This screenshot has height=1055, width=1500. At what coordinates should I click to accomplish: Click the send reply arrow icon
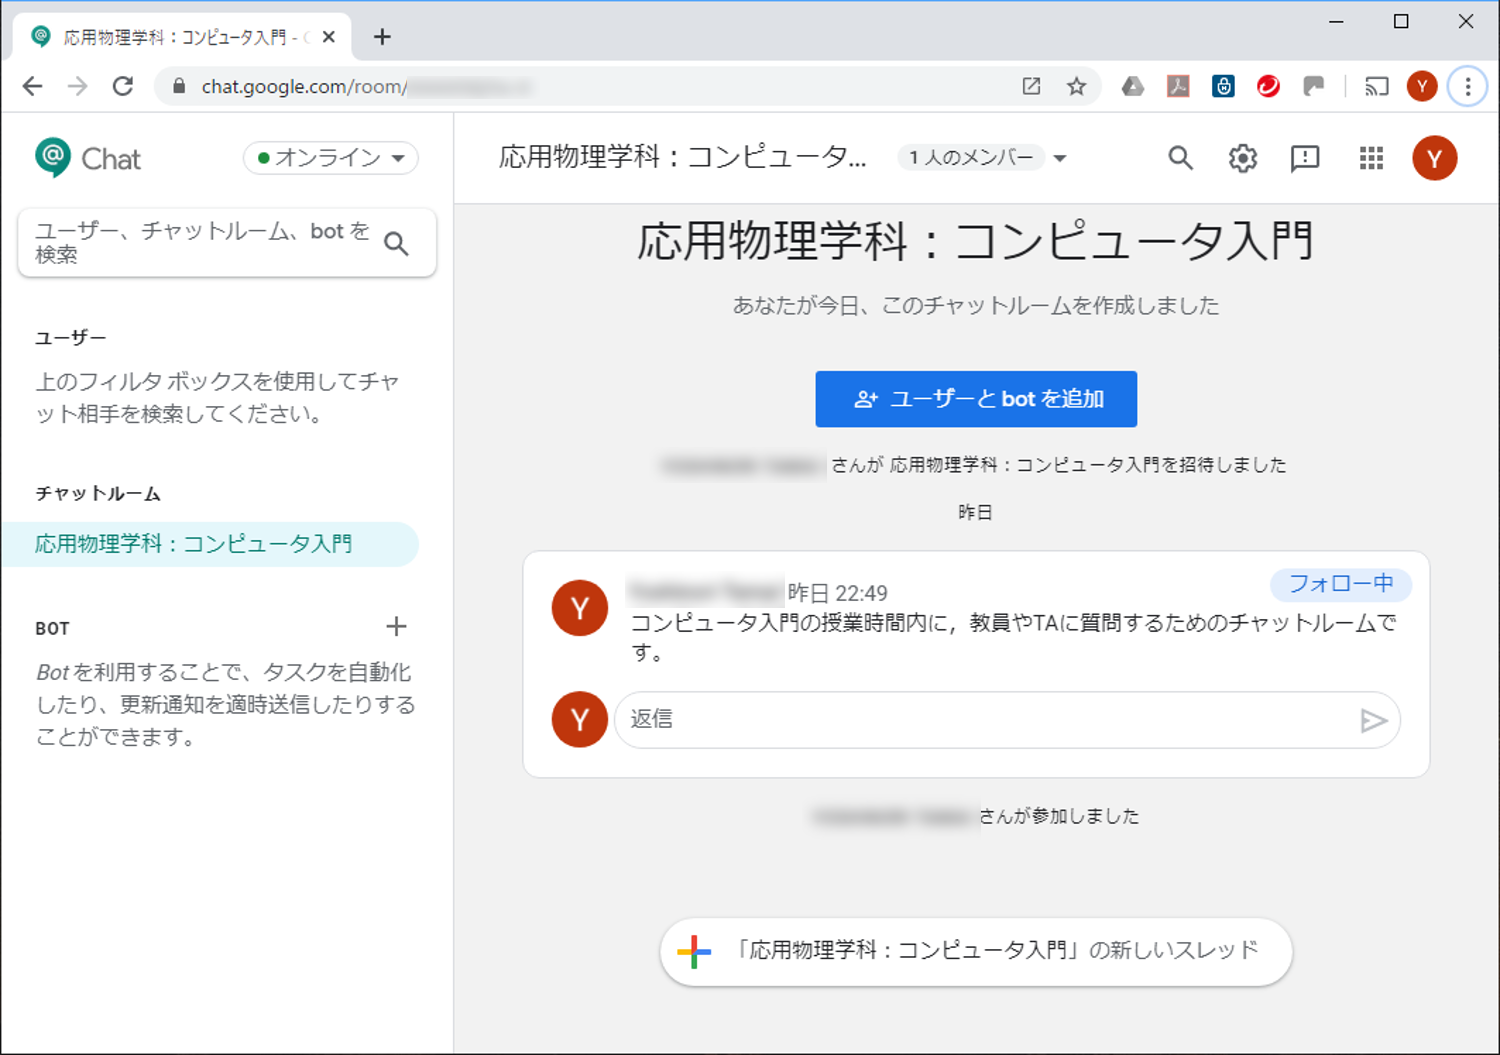(1373, 720)
